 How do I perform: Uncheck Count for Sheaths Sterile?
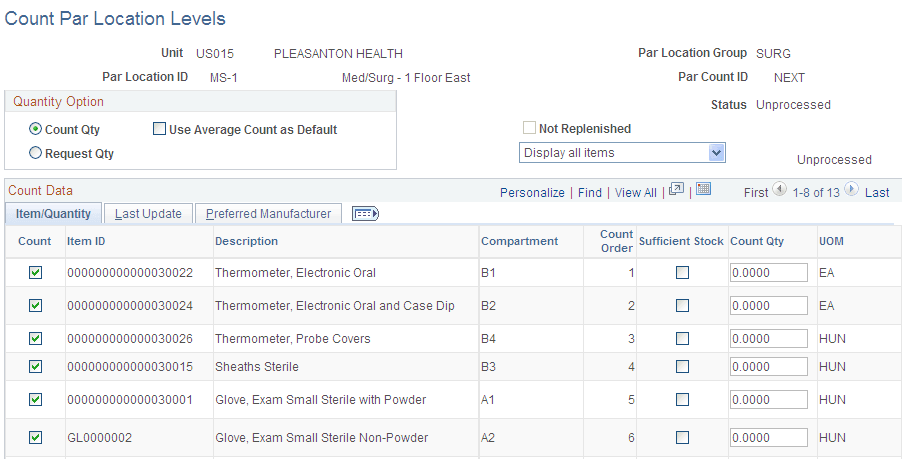(x=36, y=366)
